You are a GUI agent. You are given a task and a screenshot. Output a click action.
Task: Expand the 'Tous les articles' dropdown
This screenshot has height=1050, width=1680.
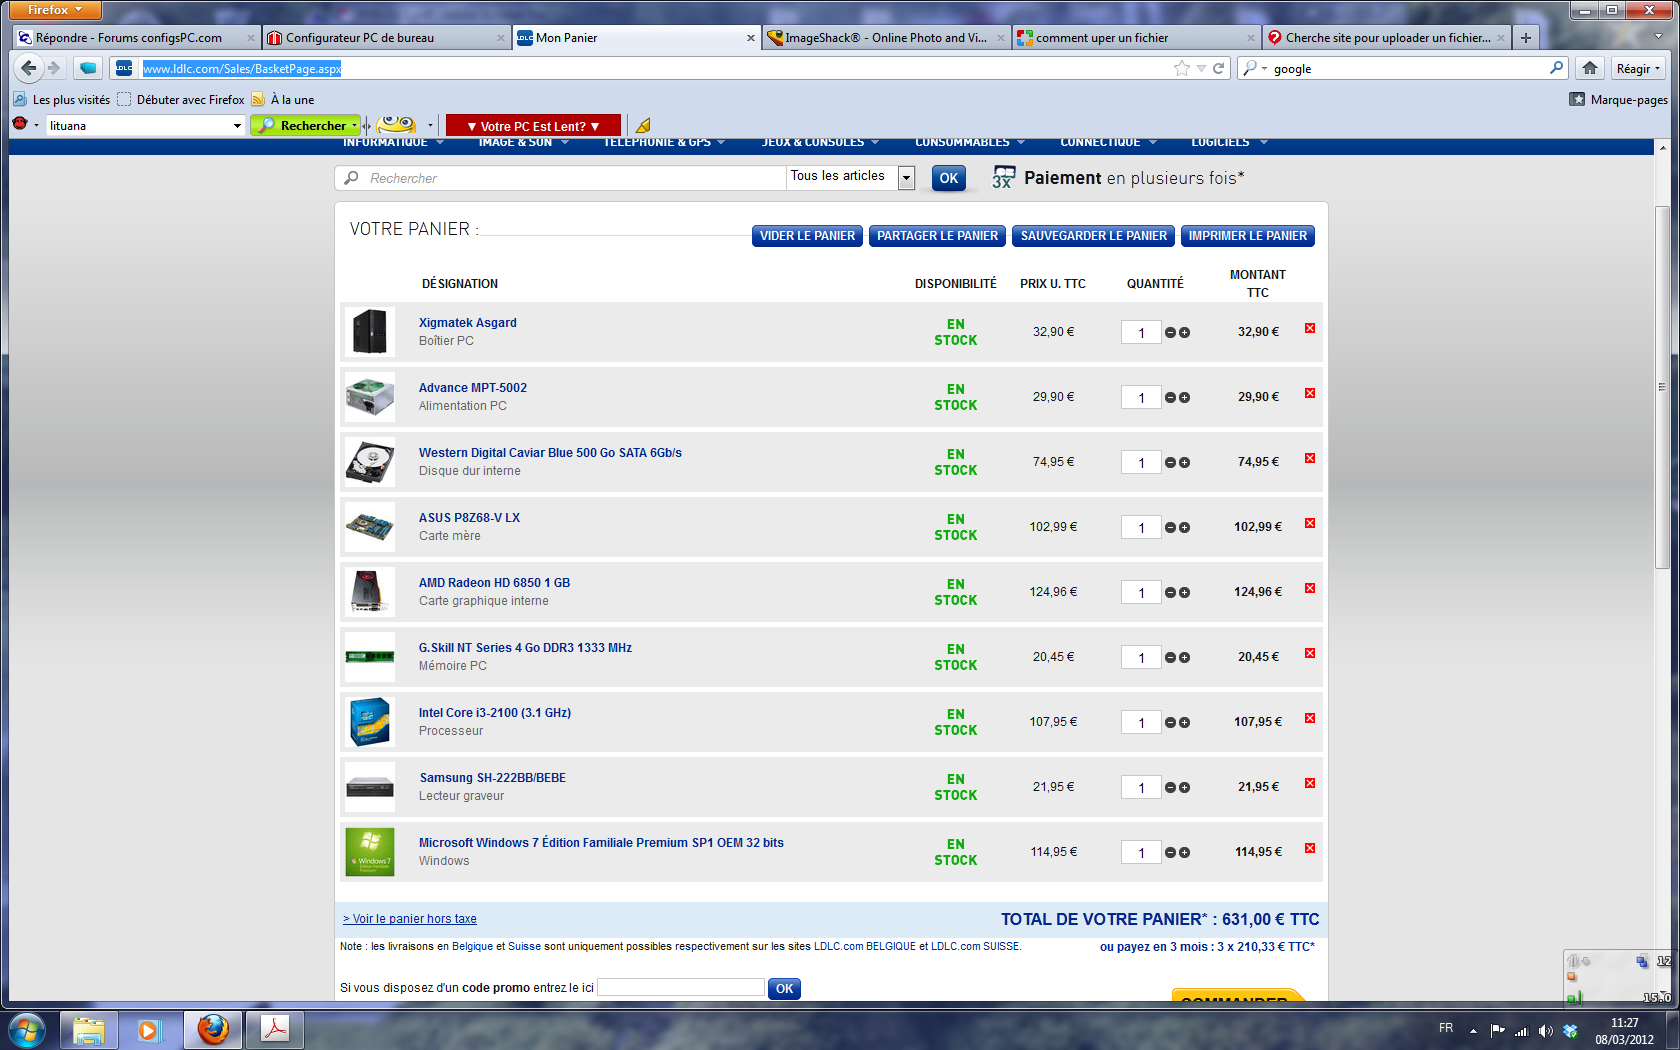tap(906, 178)
